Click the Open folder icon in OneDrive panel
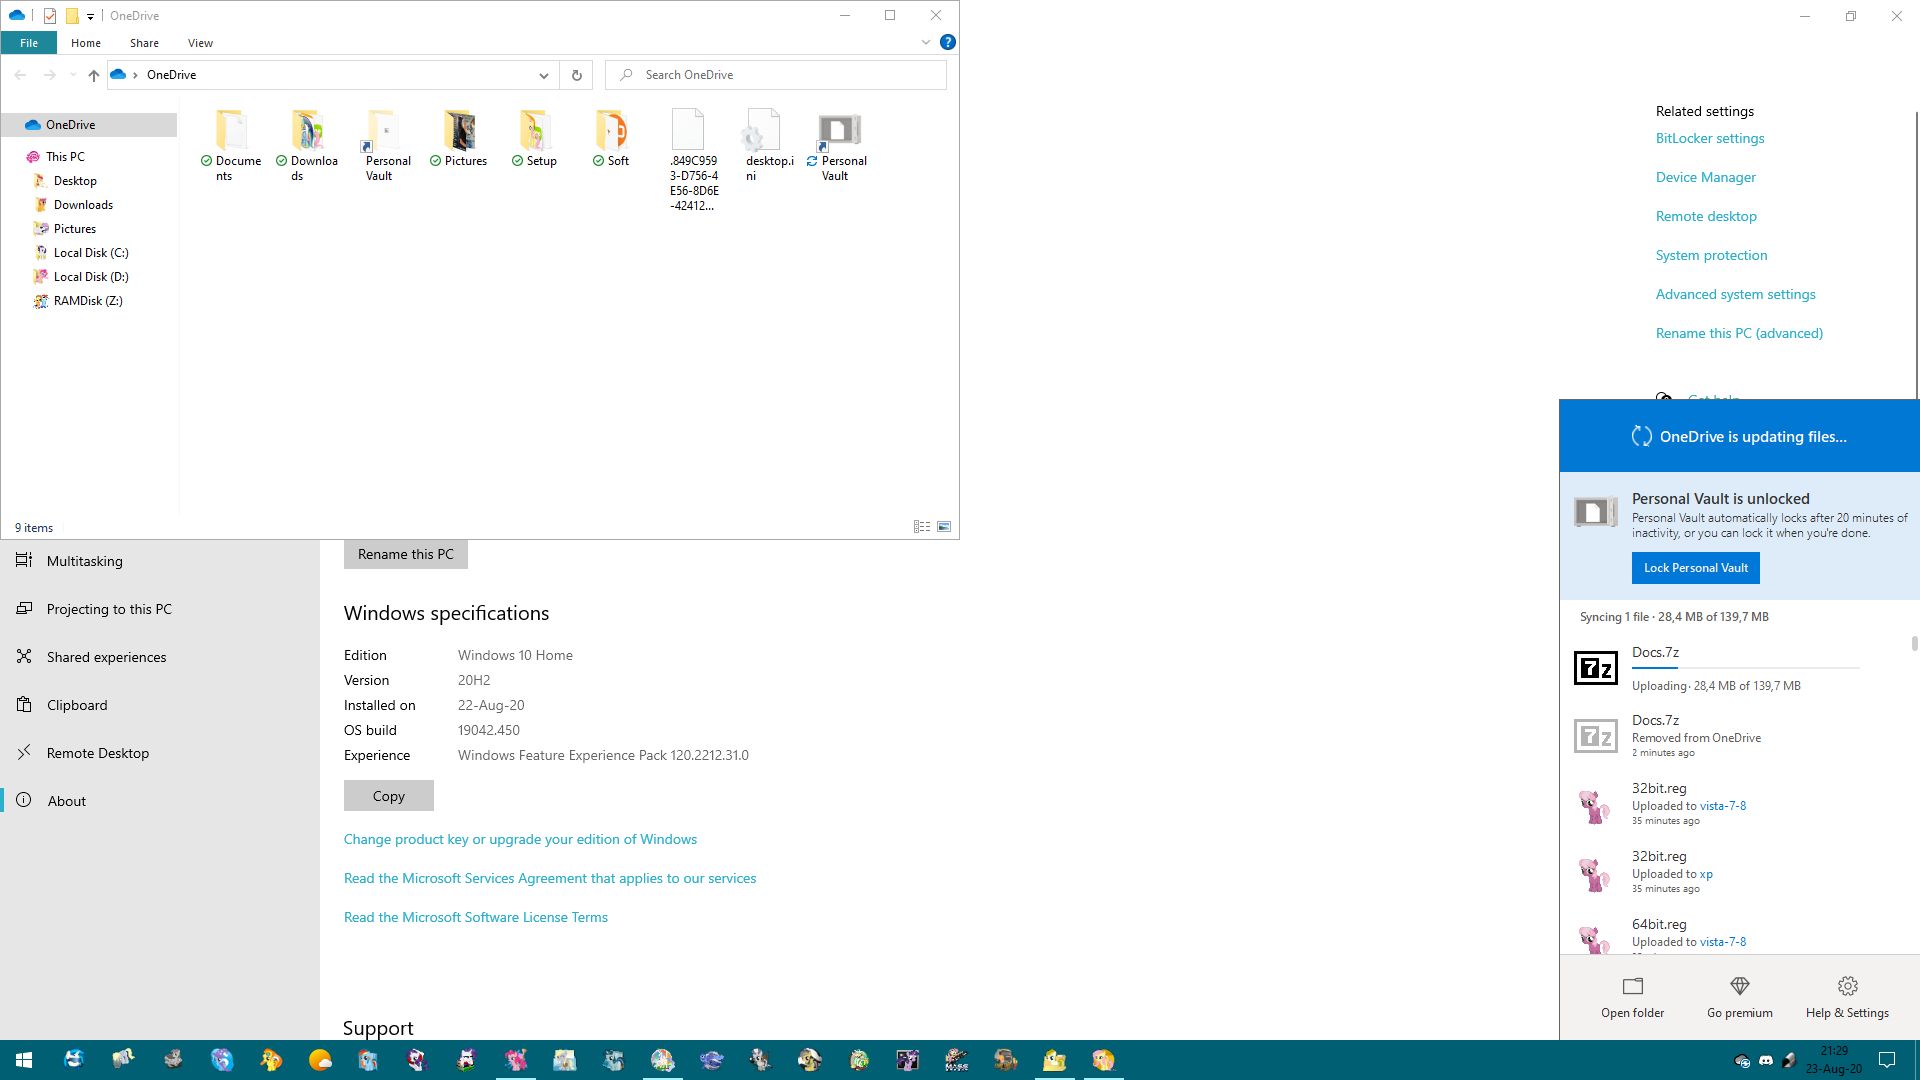Image resolution: width=1920 pixels, height=1080 pixels. click(x=1632, y=986)
